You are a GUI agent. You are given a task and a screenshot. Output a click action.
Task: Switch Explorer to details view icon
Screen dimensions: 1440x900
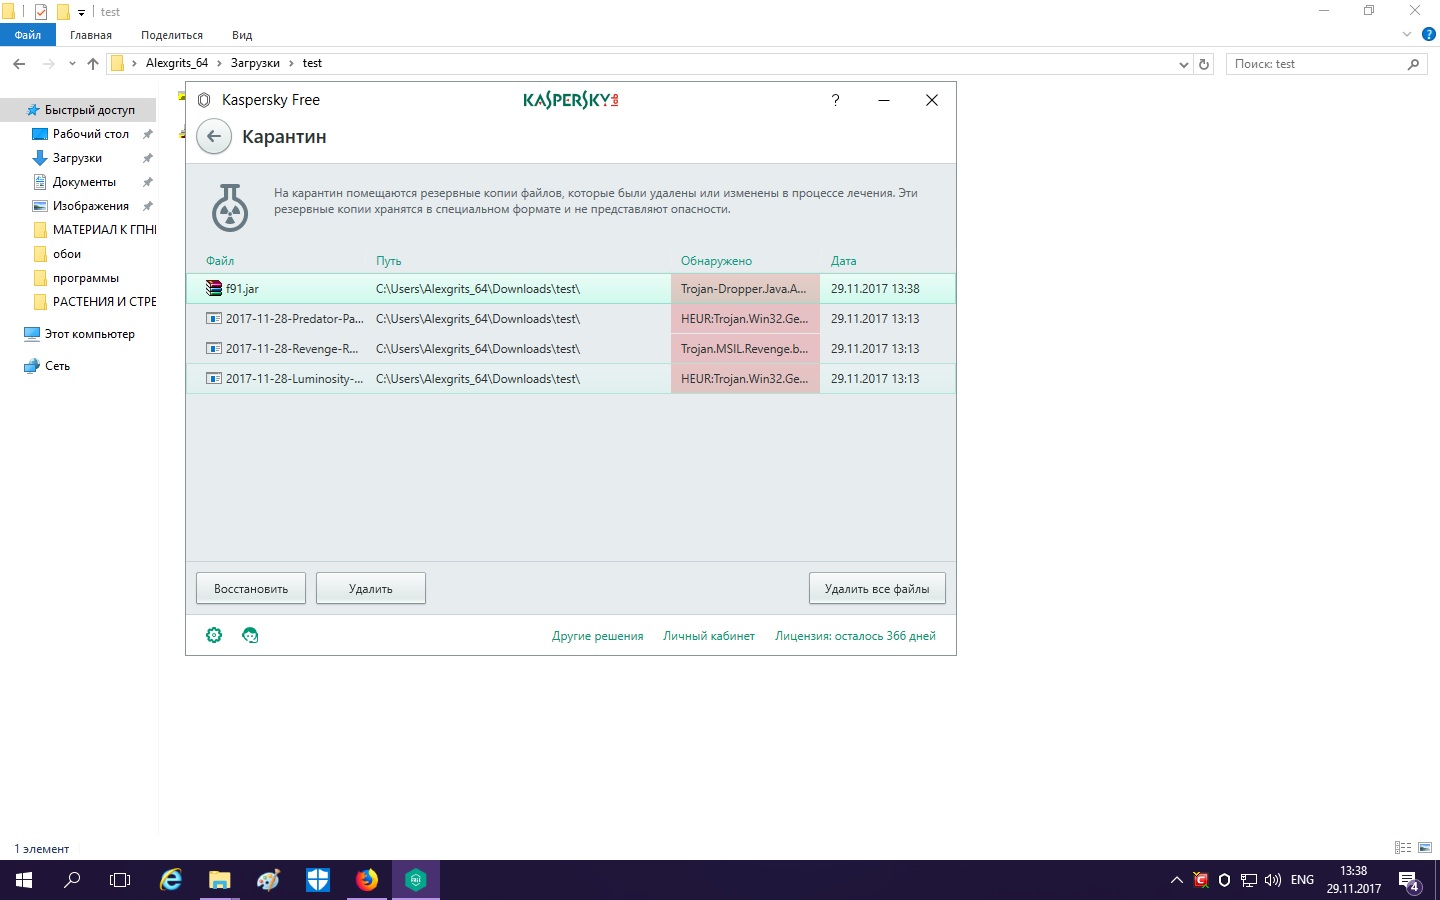click(1403, 848)
